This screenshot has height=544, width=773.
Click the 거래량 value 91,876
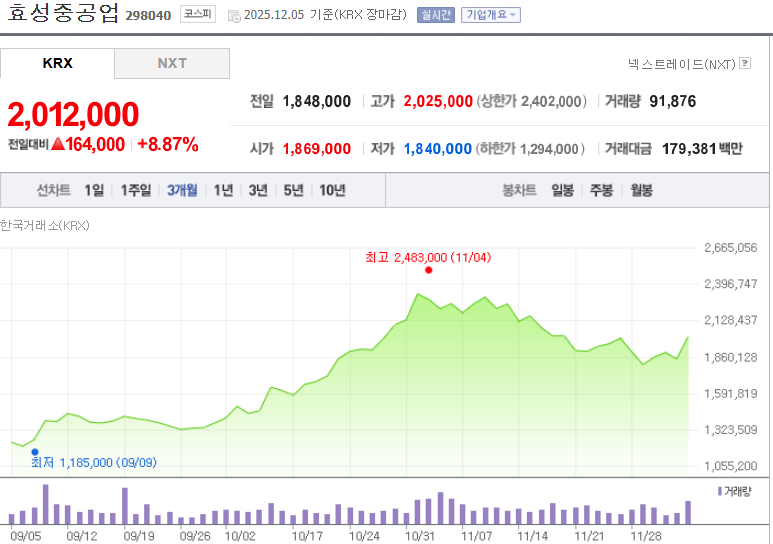point(672,102)
